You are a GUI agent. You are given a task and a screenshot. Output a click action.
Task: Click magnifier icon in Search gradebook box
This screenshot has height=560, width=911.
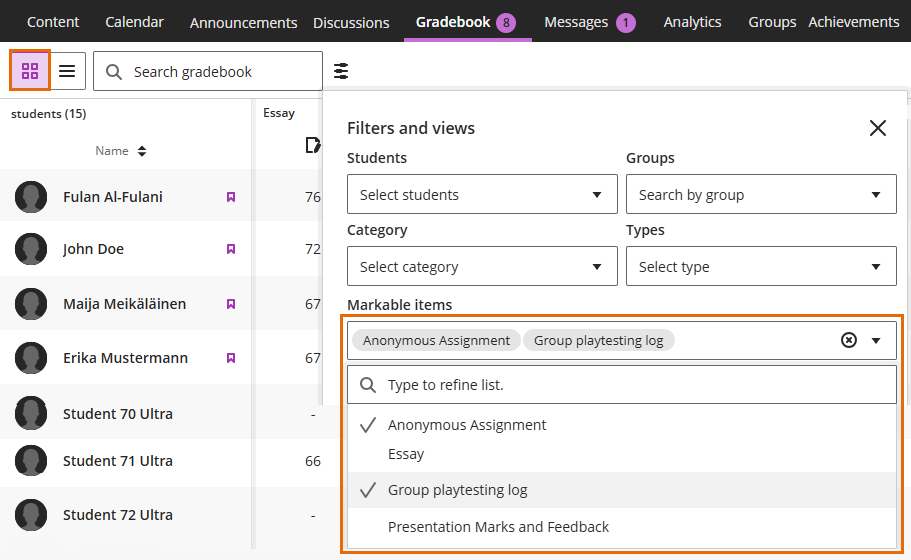click(114, 71)
